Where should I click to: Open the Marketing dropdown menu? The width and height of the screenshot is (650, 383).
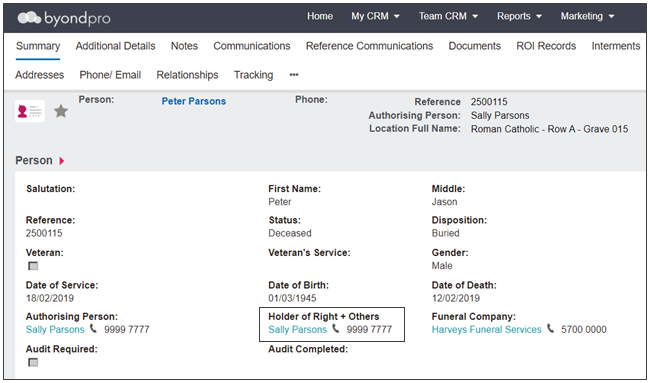[x=587, y=17]
